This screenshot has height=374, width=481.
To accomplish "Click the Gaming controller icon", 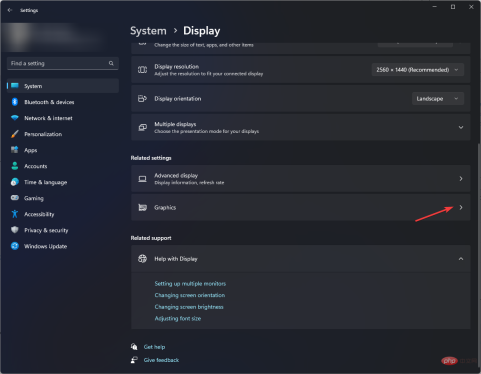I will click(x=15, y=198).
